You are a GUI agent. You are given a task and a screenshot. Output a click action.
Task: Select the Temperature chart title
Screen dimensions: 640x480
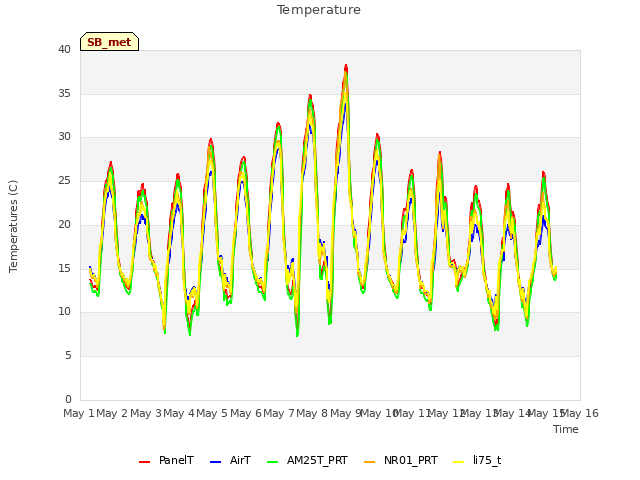click(x=319, y=10)
